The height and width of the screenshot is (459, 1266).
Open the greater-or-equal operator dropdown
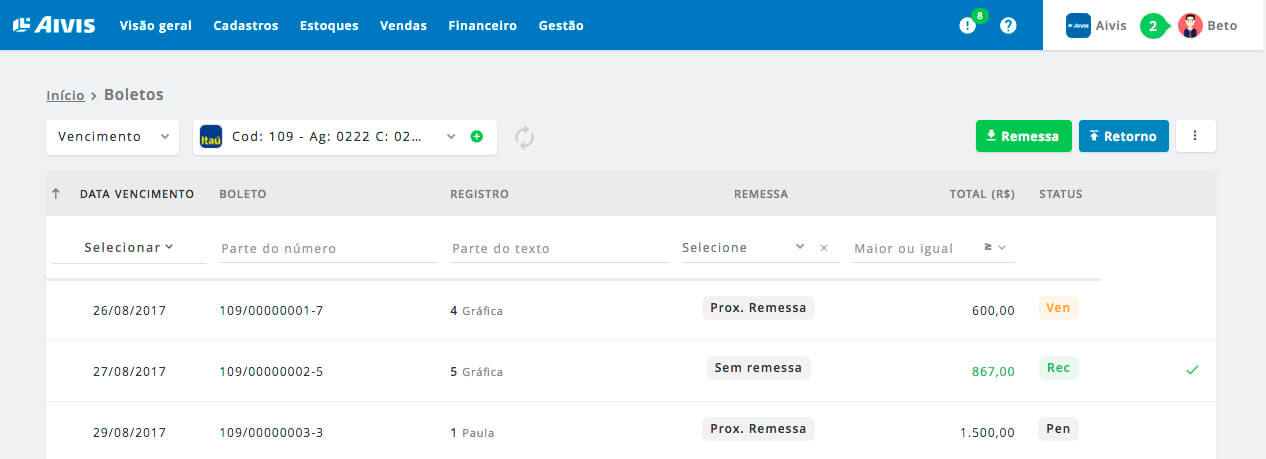(x=995, y=248)
